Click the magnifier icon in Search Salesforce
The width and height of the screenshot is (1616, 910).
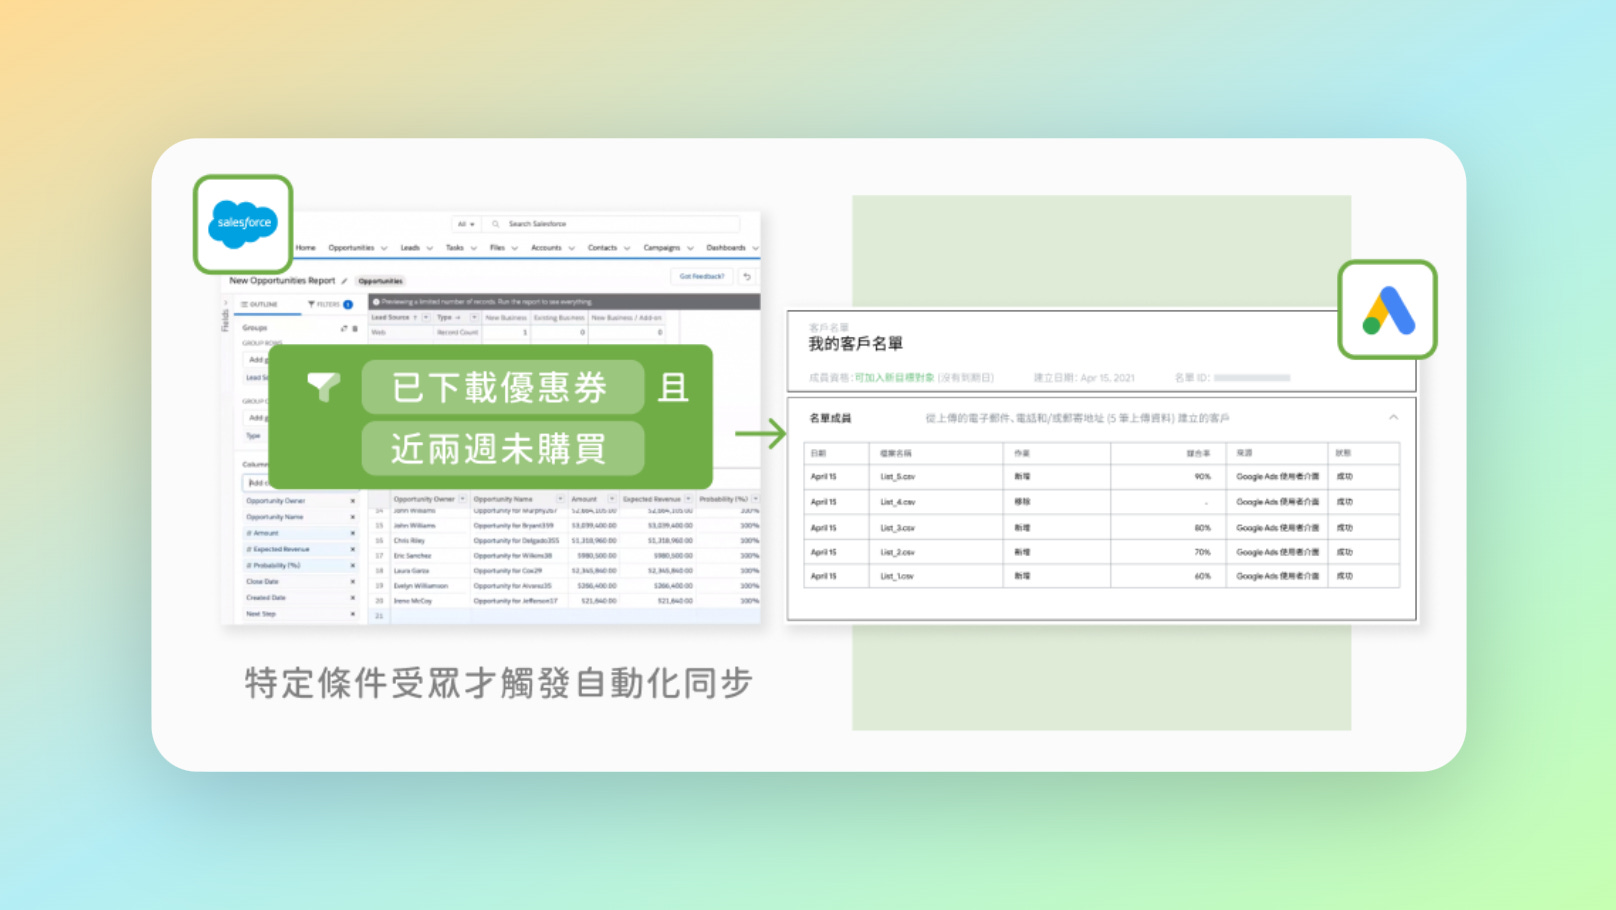pos(496,224)
